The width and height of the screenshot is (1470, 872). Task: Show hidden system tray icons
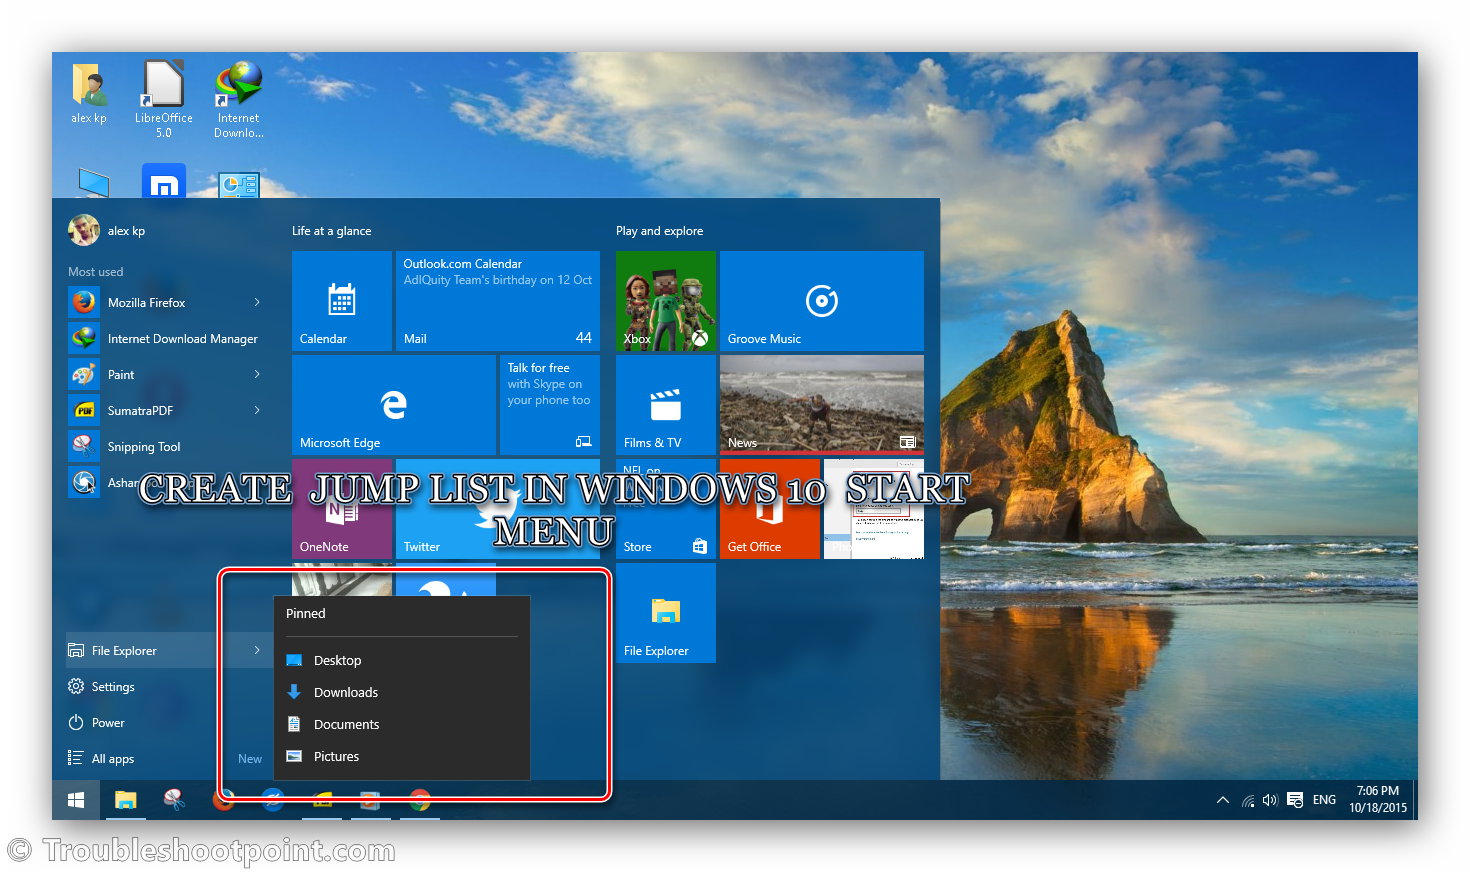[x=1222, y=800]
